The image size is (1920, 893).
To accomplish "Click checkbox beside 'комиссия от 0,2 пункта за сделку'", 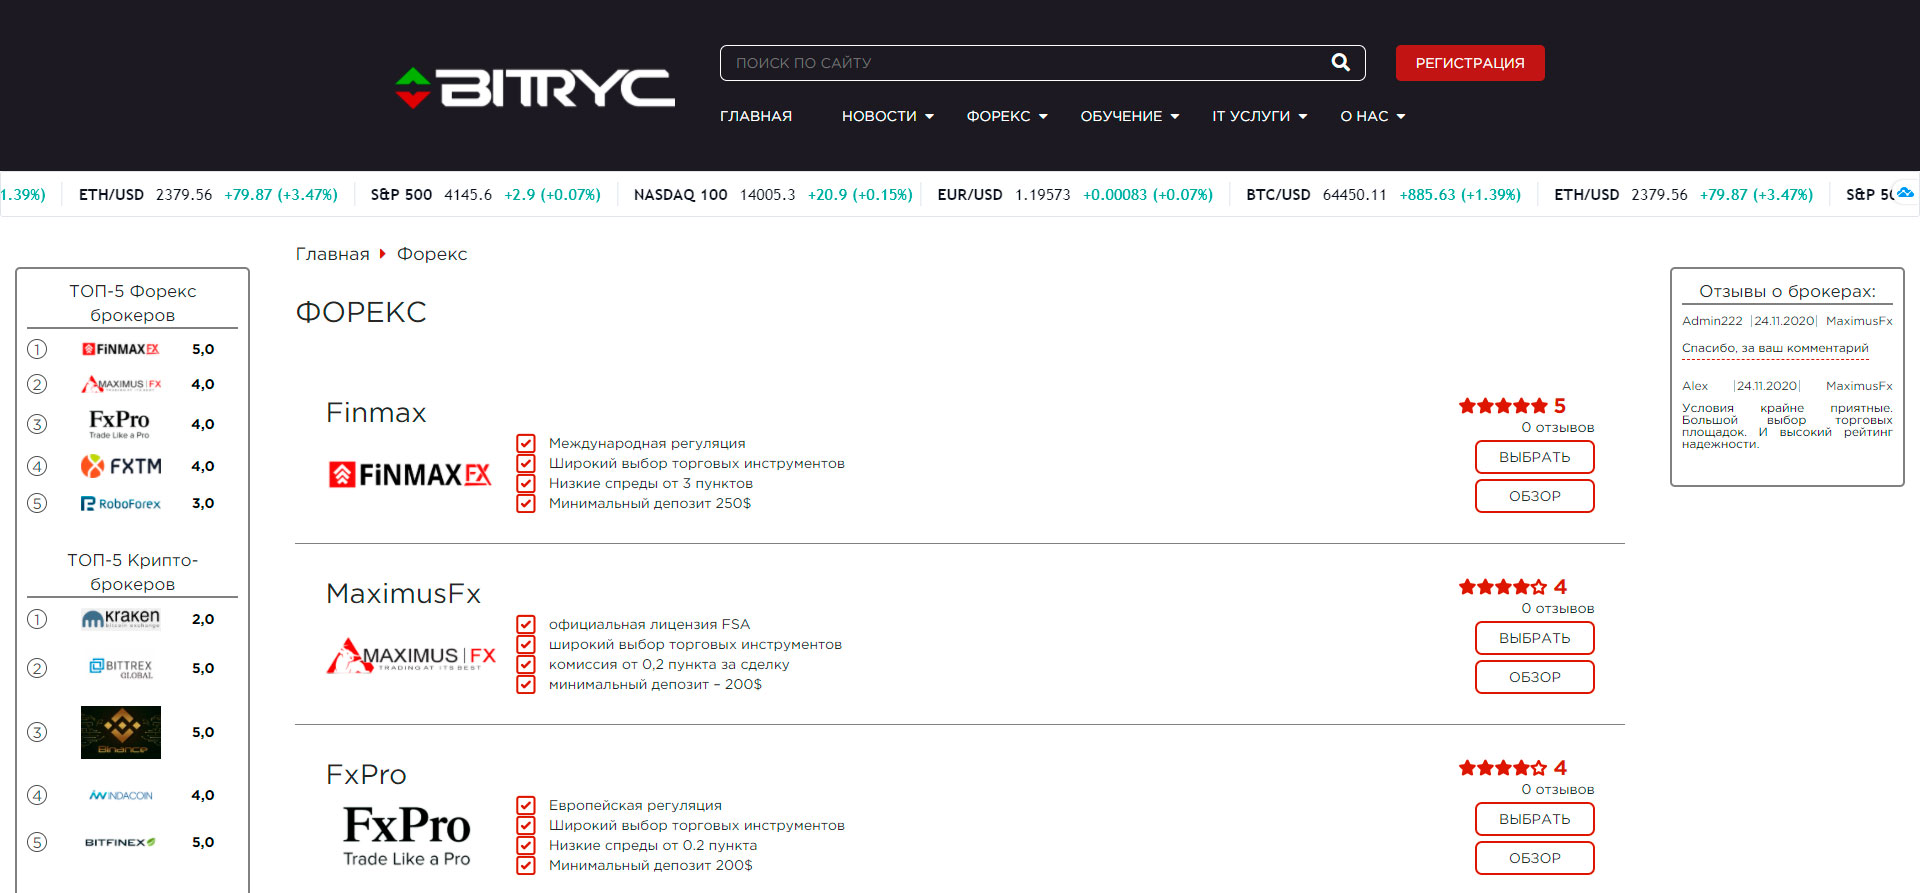I will 526,664.
